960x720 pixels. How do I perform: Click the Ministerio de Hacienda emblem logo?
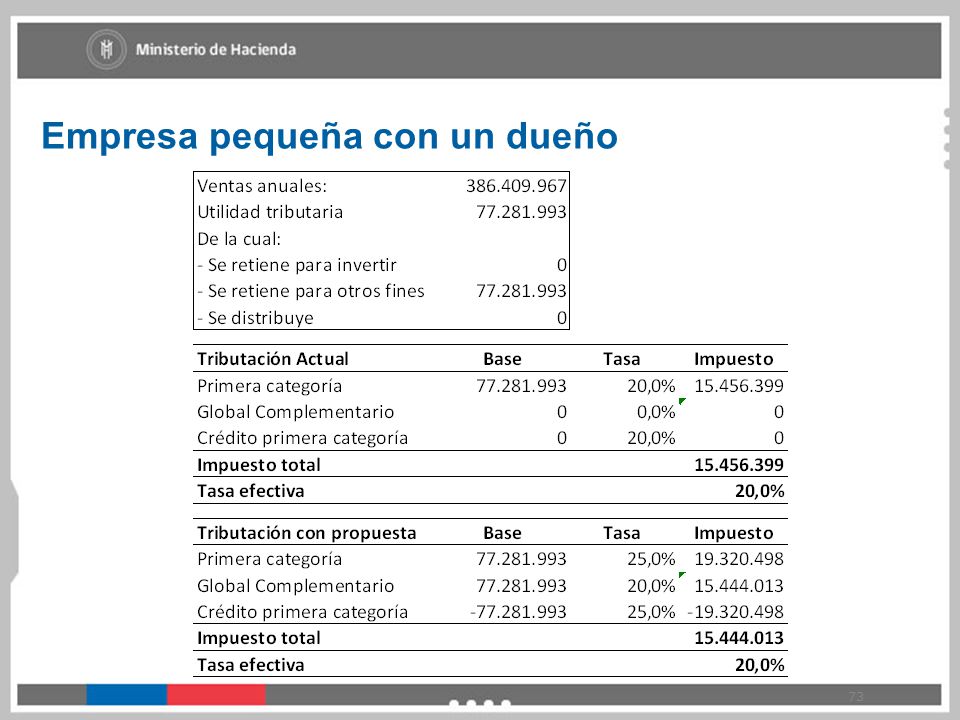click(107, 49)
